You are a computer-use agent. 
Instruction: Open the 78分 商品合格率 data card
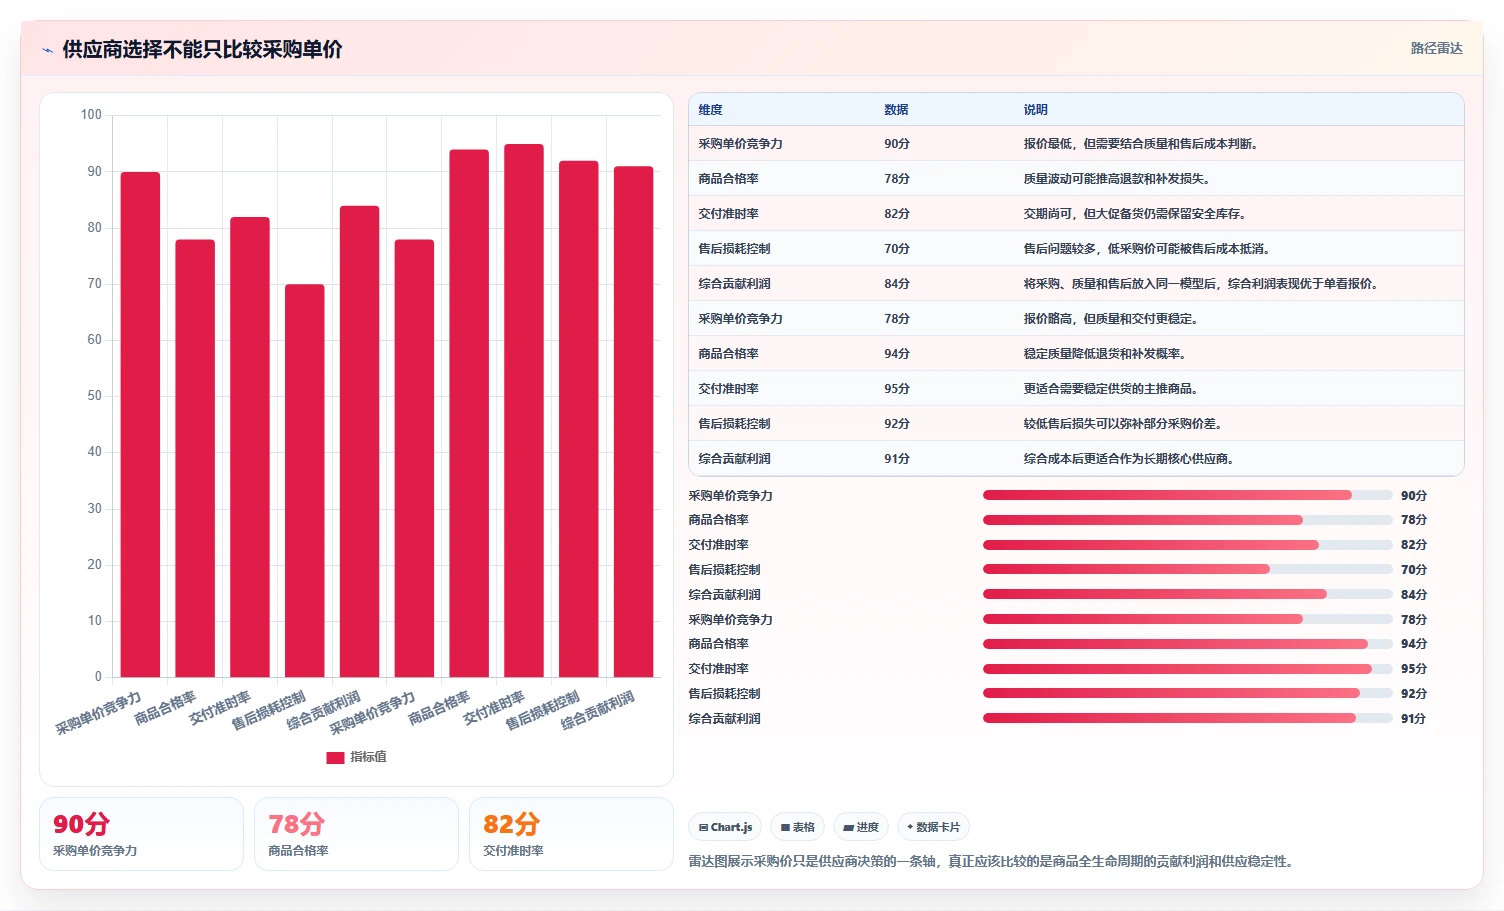[356, 834]
